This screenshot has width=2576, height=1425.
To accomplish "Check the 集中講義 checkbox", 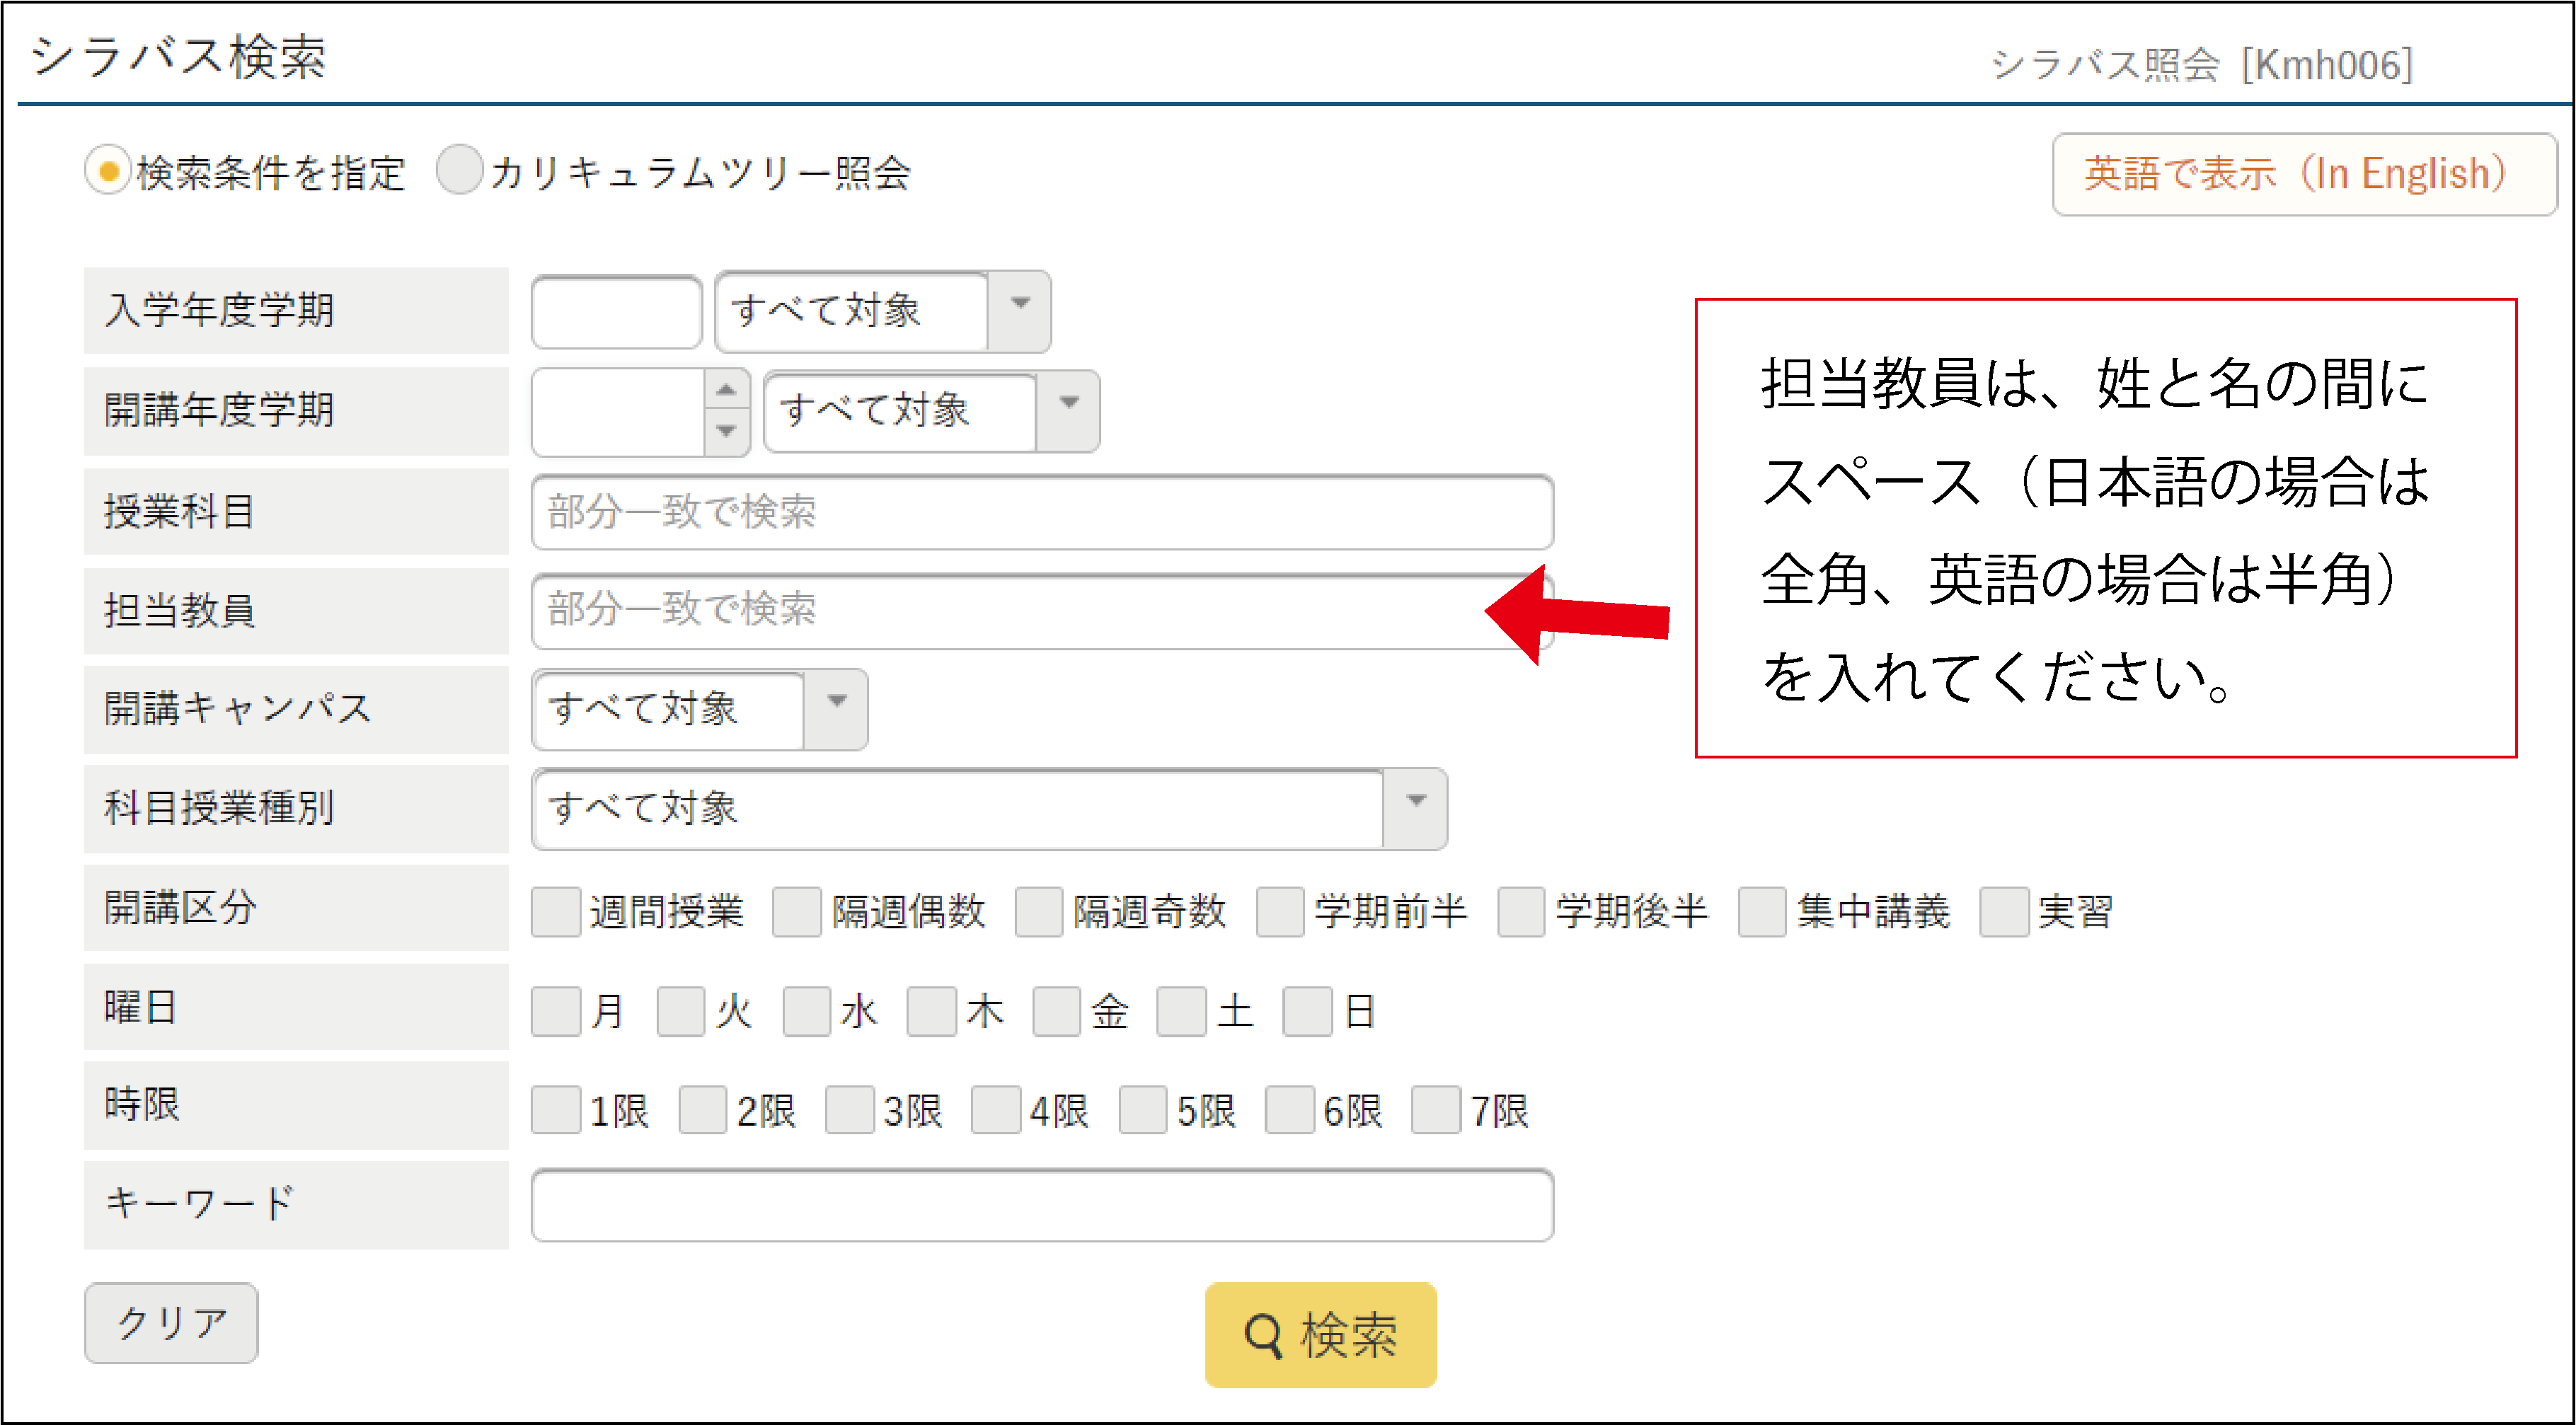I will click(1762, 911).
